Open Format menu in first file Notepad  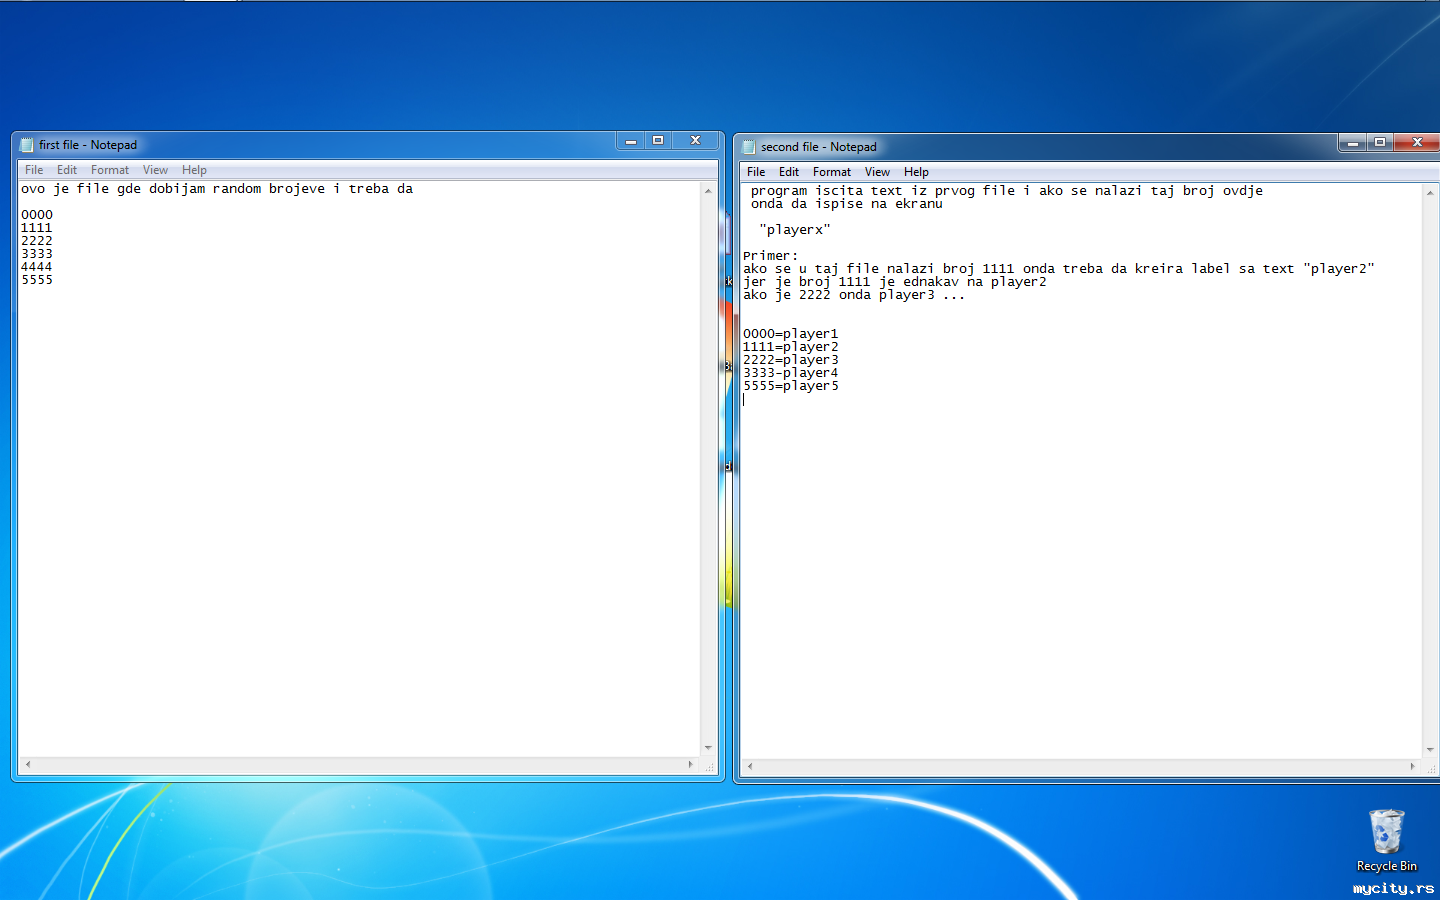[110, 170]
